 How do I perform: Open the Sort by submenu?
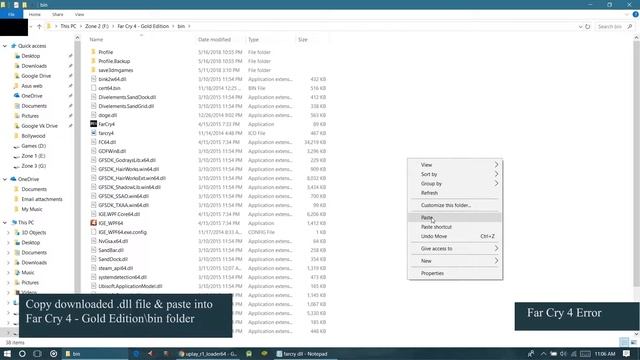tap(455, 174)
